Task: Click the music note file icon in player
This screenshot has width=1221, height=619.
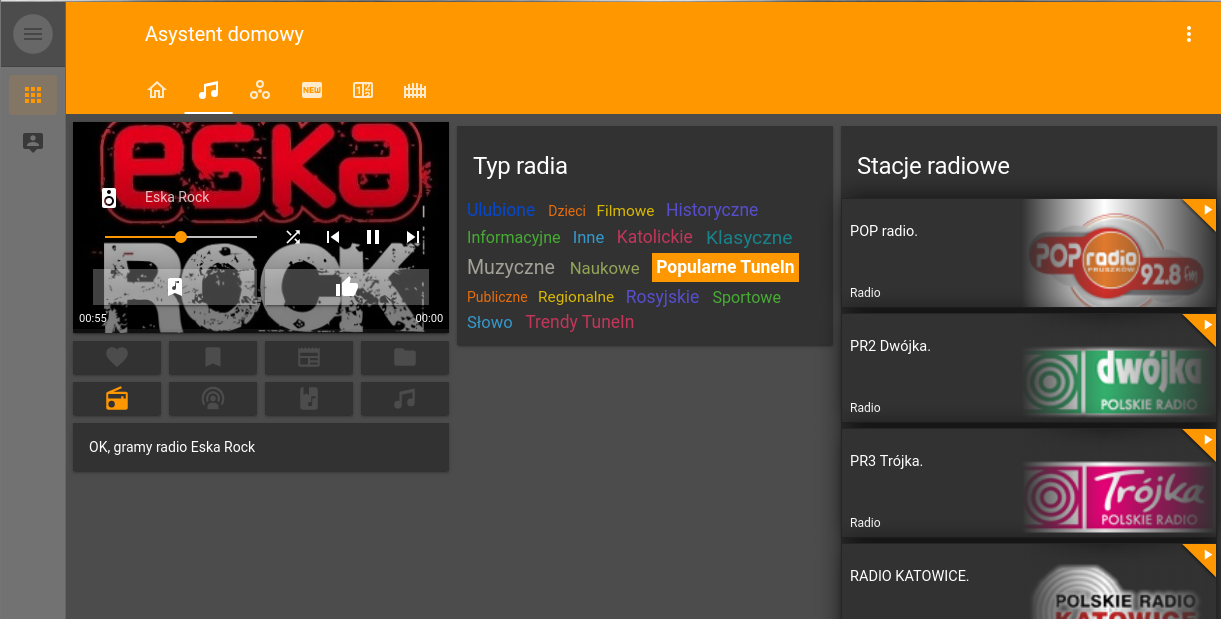Action: point(176,287)
